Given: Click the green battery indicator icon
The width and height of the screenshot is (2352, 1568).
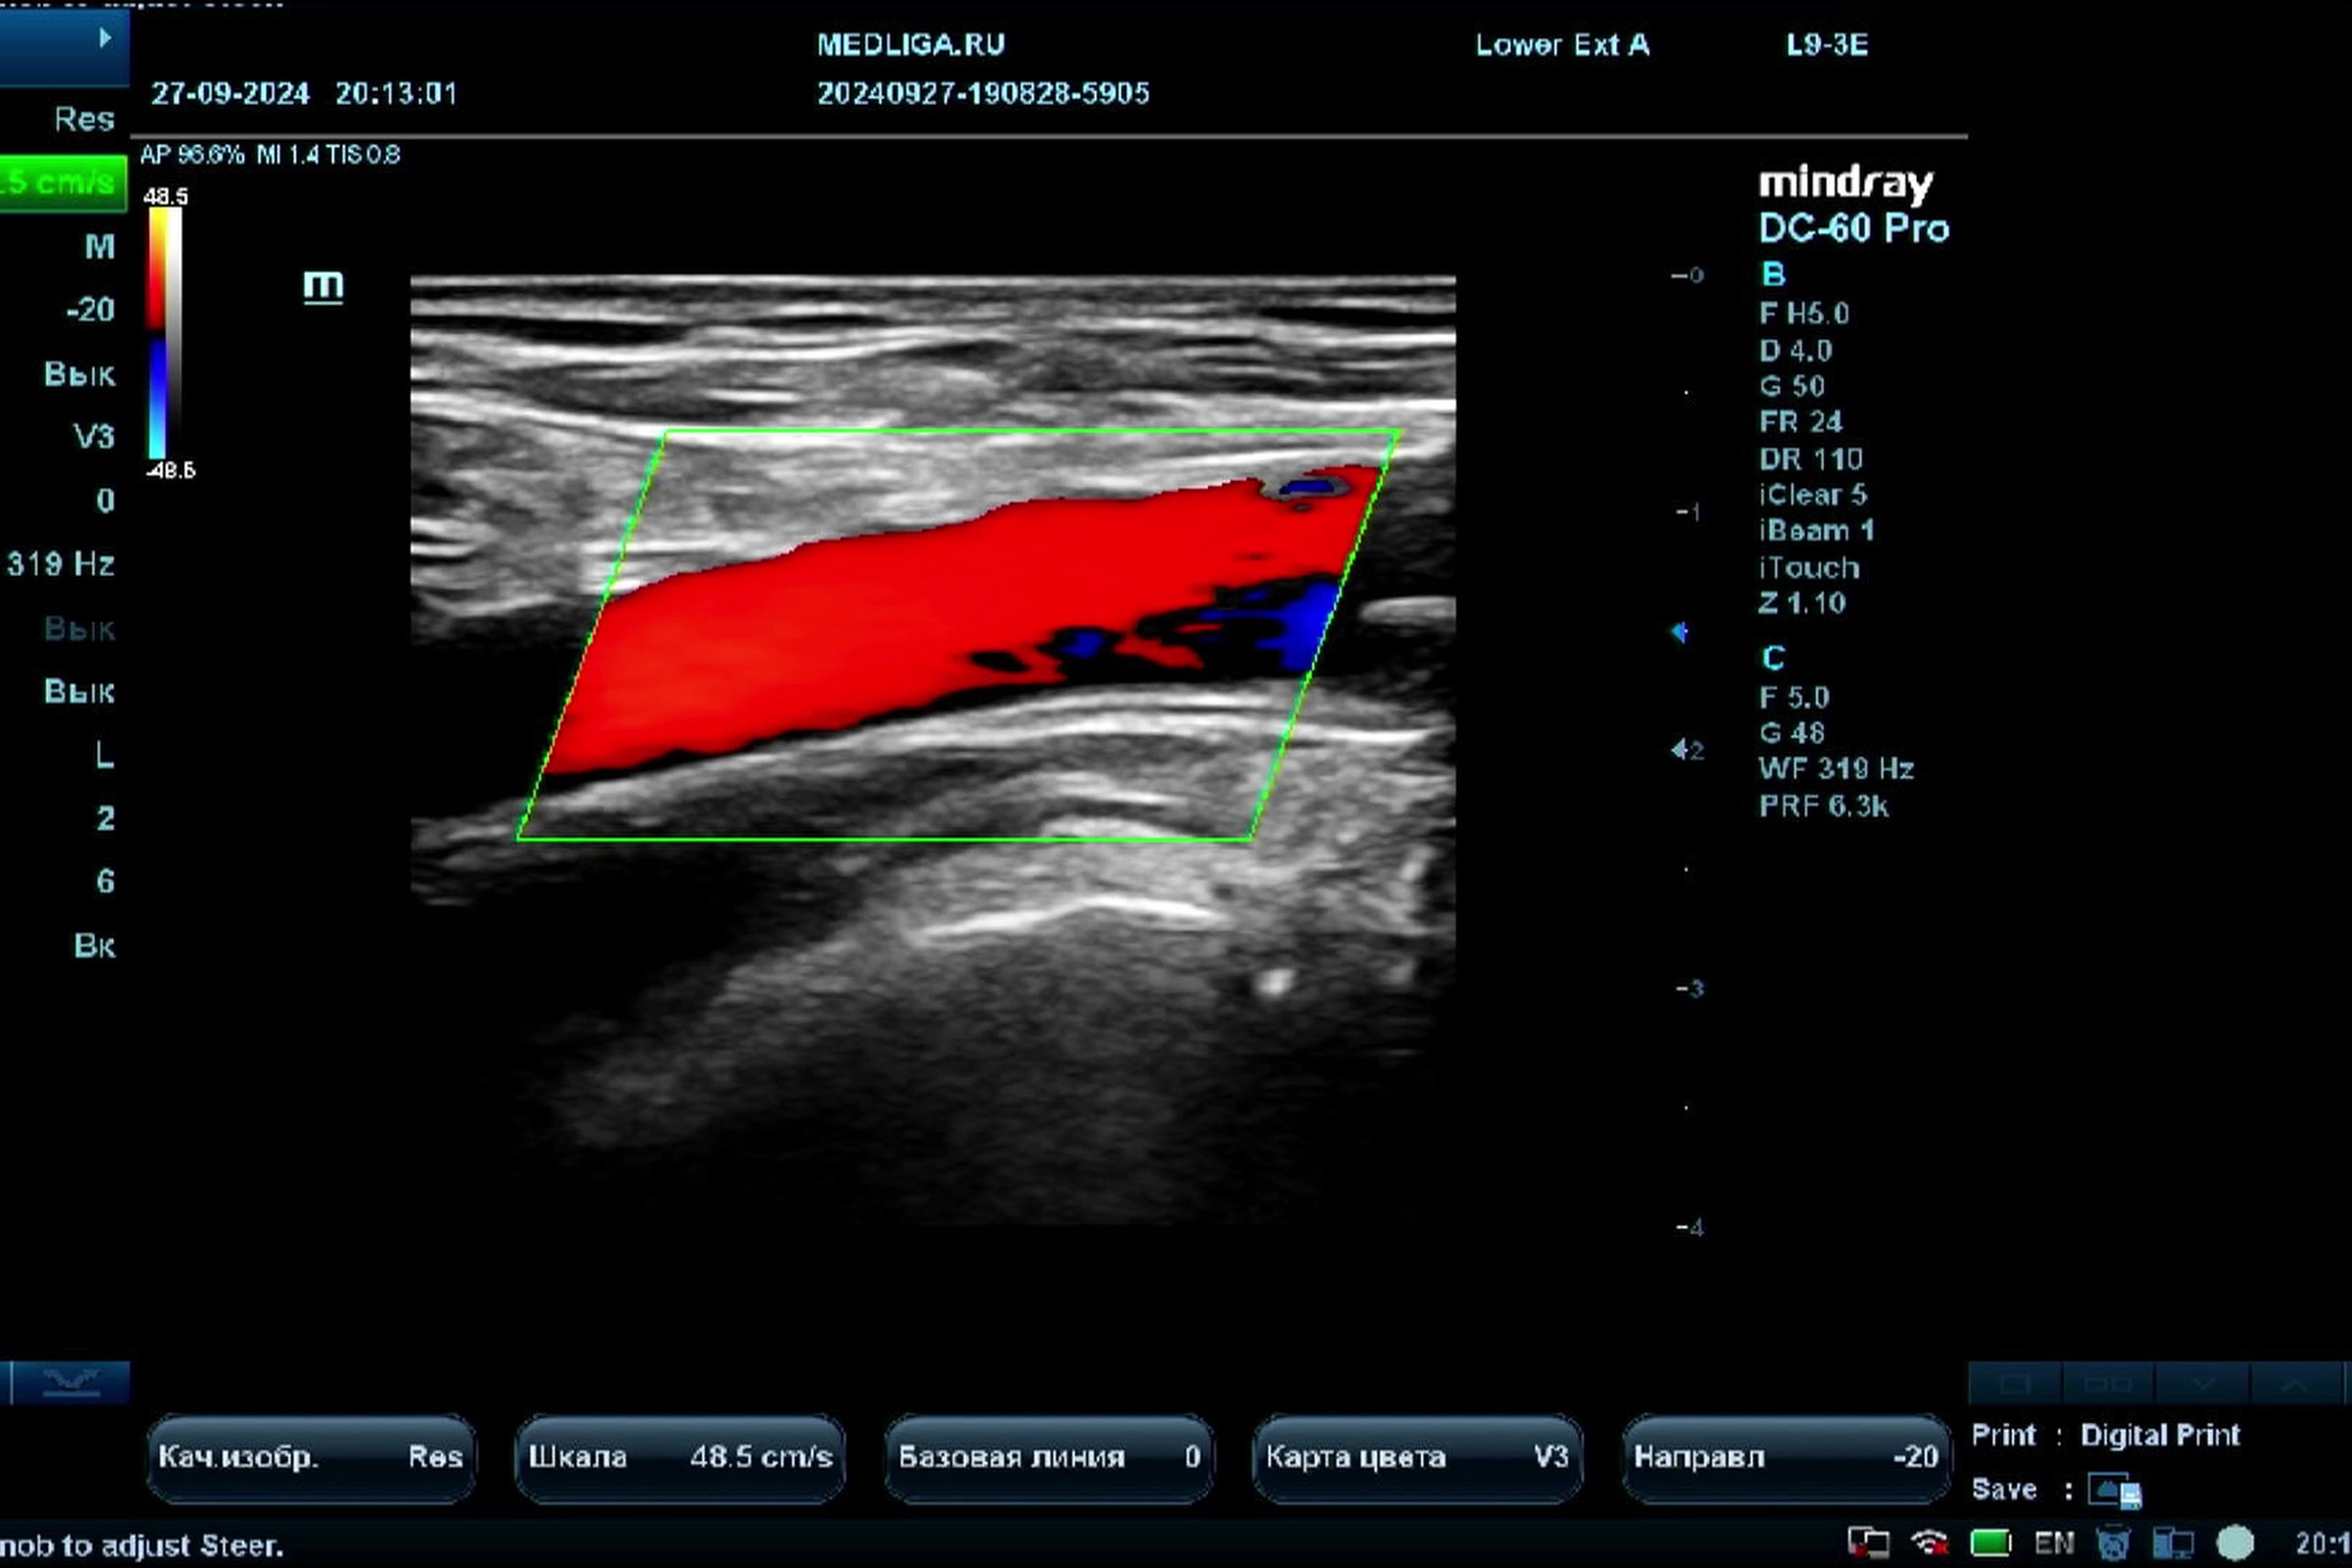Looking at the screenshot, I should 1990,1542.
